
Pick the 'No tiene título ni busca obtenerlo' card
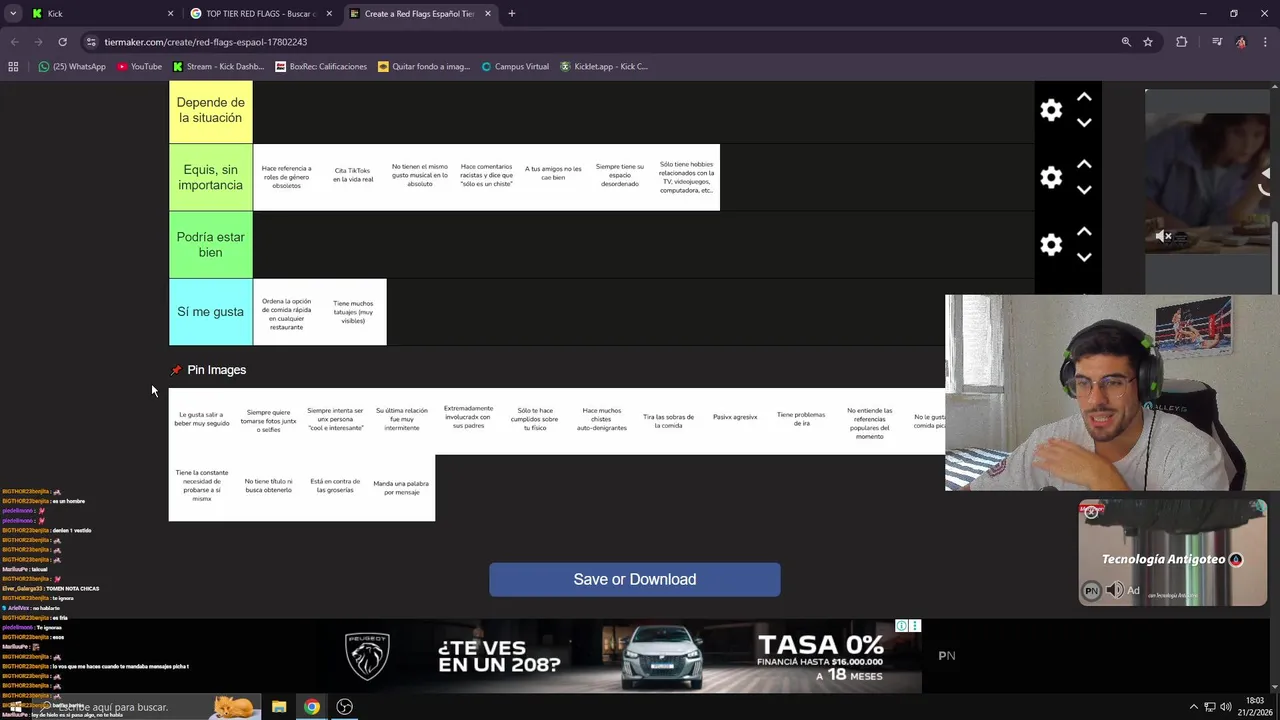268,488
